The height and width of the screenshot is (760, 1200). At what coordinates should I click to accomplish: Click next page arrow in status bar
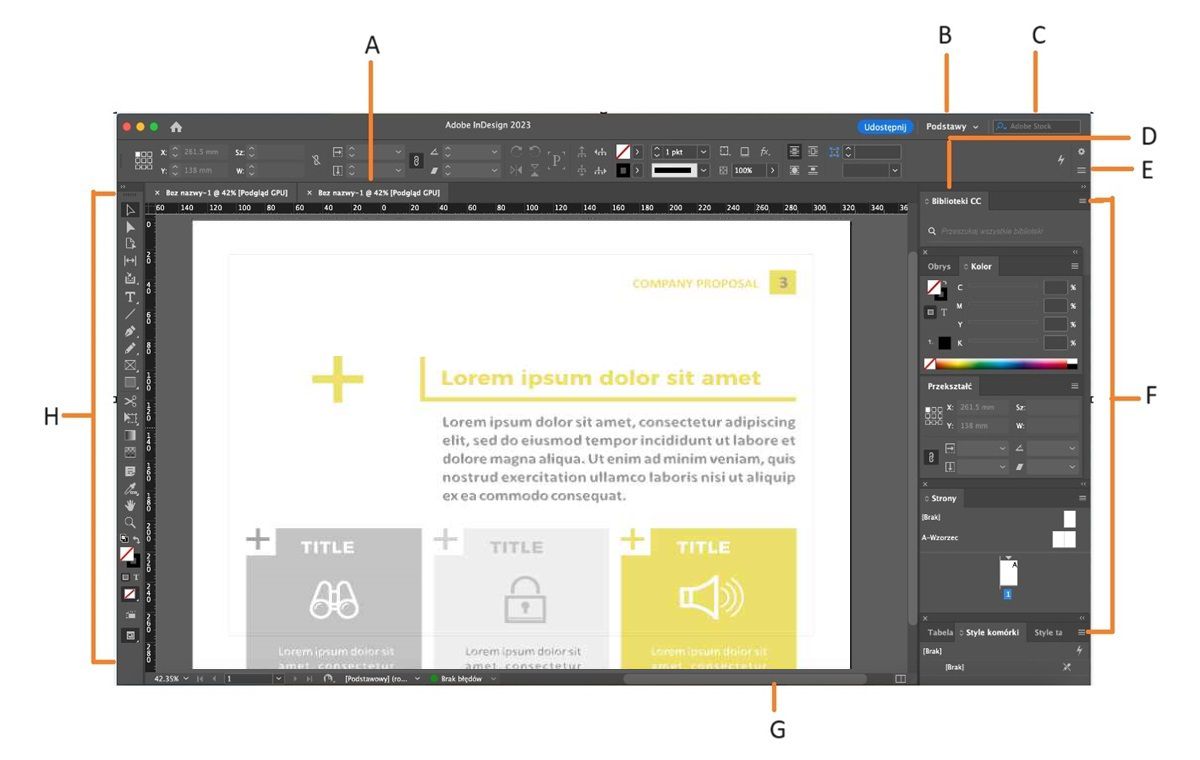pos(294,678)
